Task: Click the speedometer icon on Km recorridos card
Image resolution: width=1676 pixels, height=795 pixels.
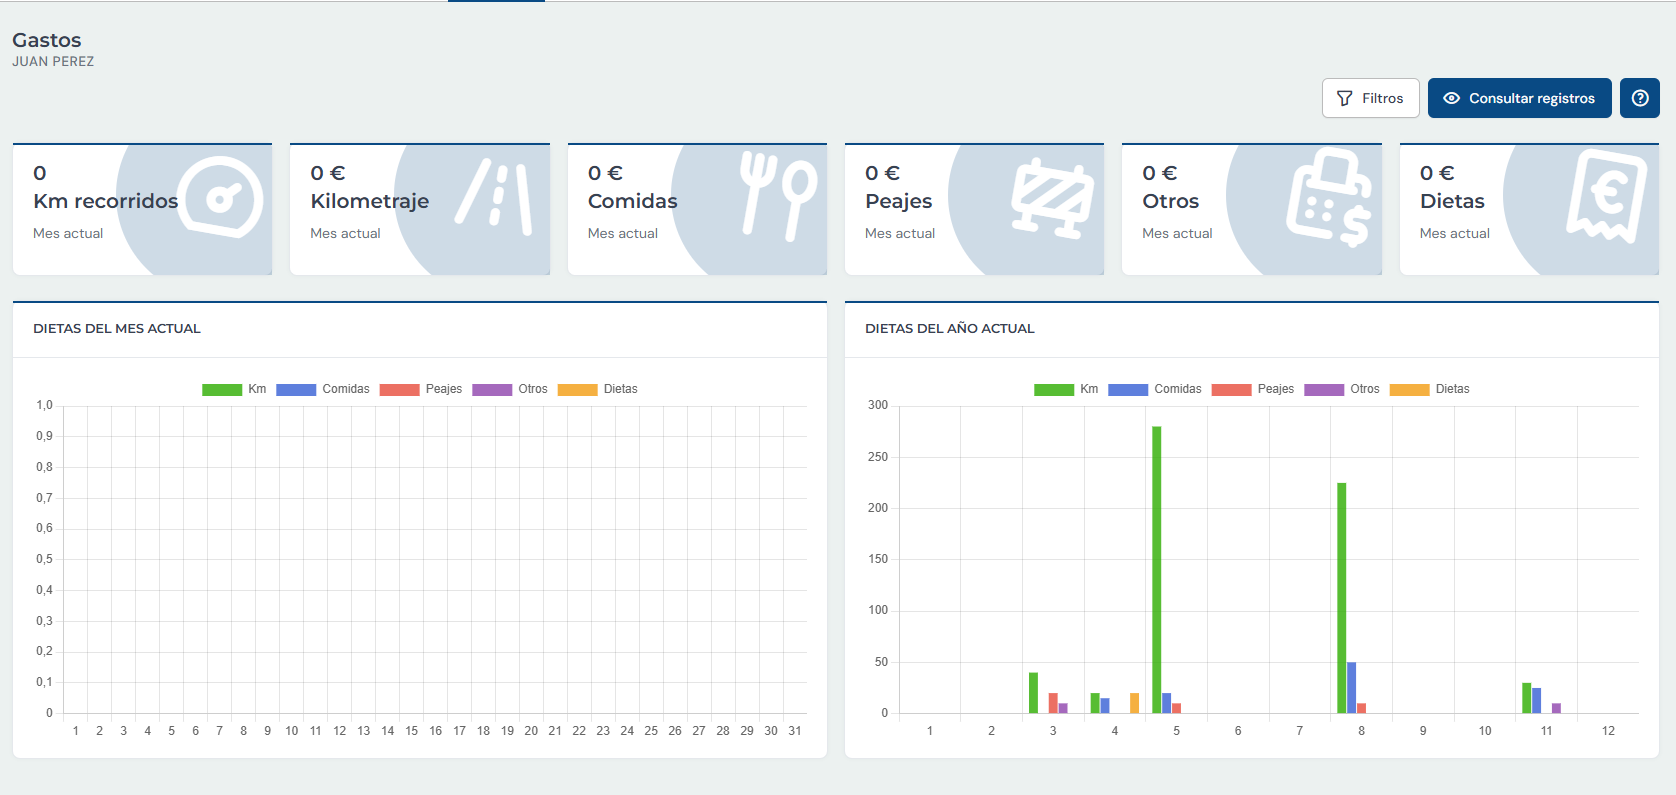Action: [221, 197]
